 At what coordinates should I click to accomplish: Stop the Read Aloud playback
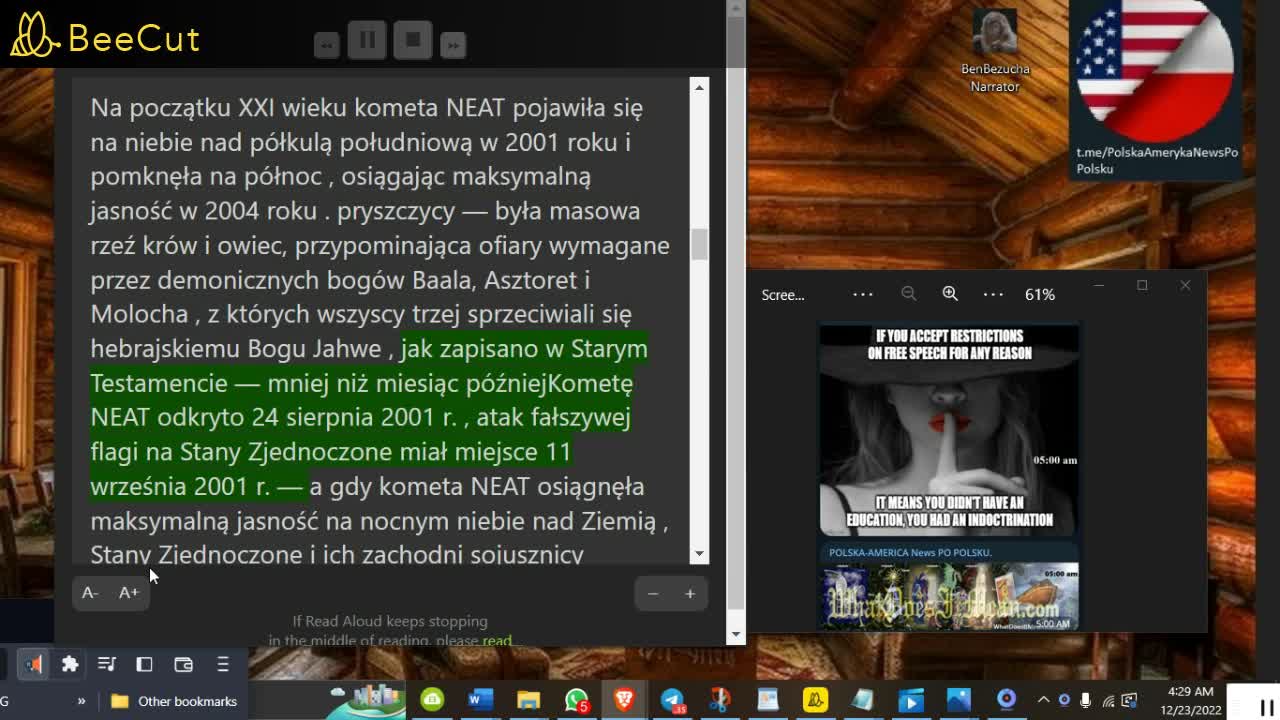413,40
